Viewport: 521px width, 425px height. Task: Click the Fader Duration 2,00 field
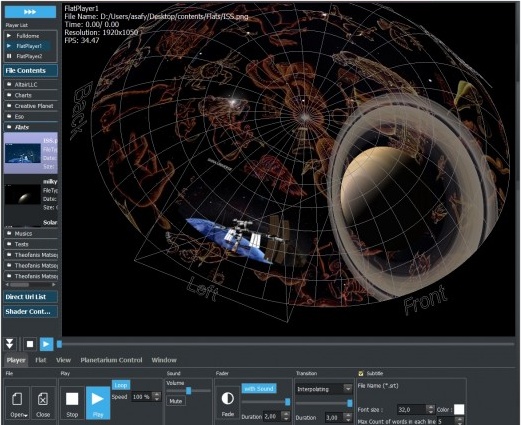272,416
